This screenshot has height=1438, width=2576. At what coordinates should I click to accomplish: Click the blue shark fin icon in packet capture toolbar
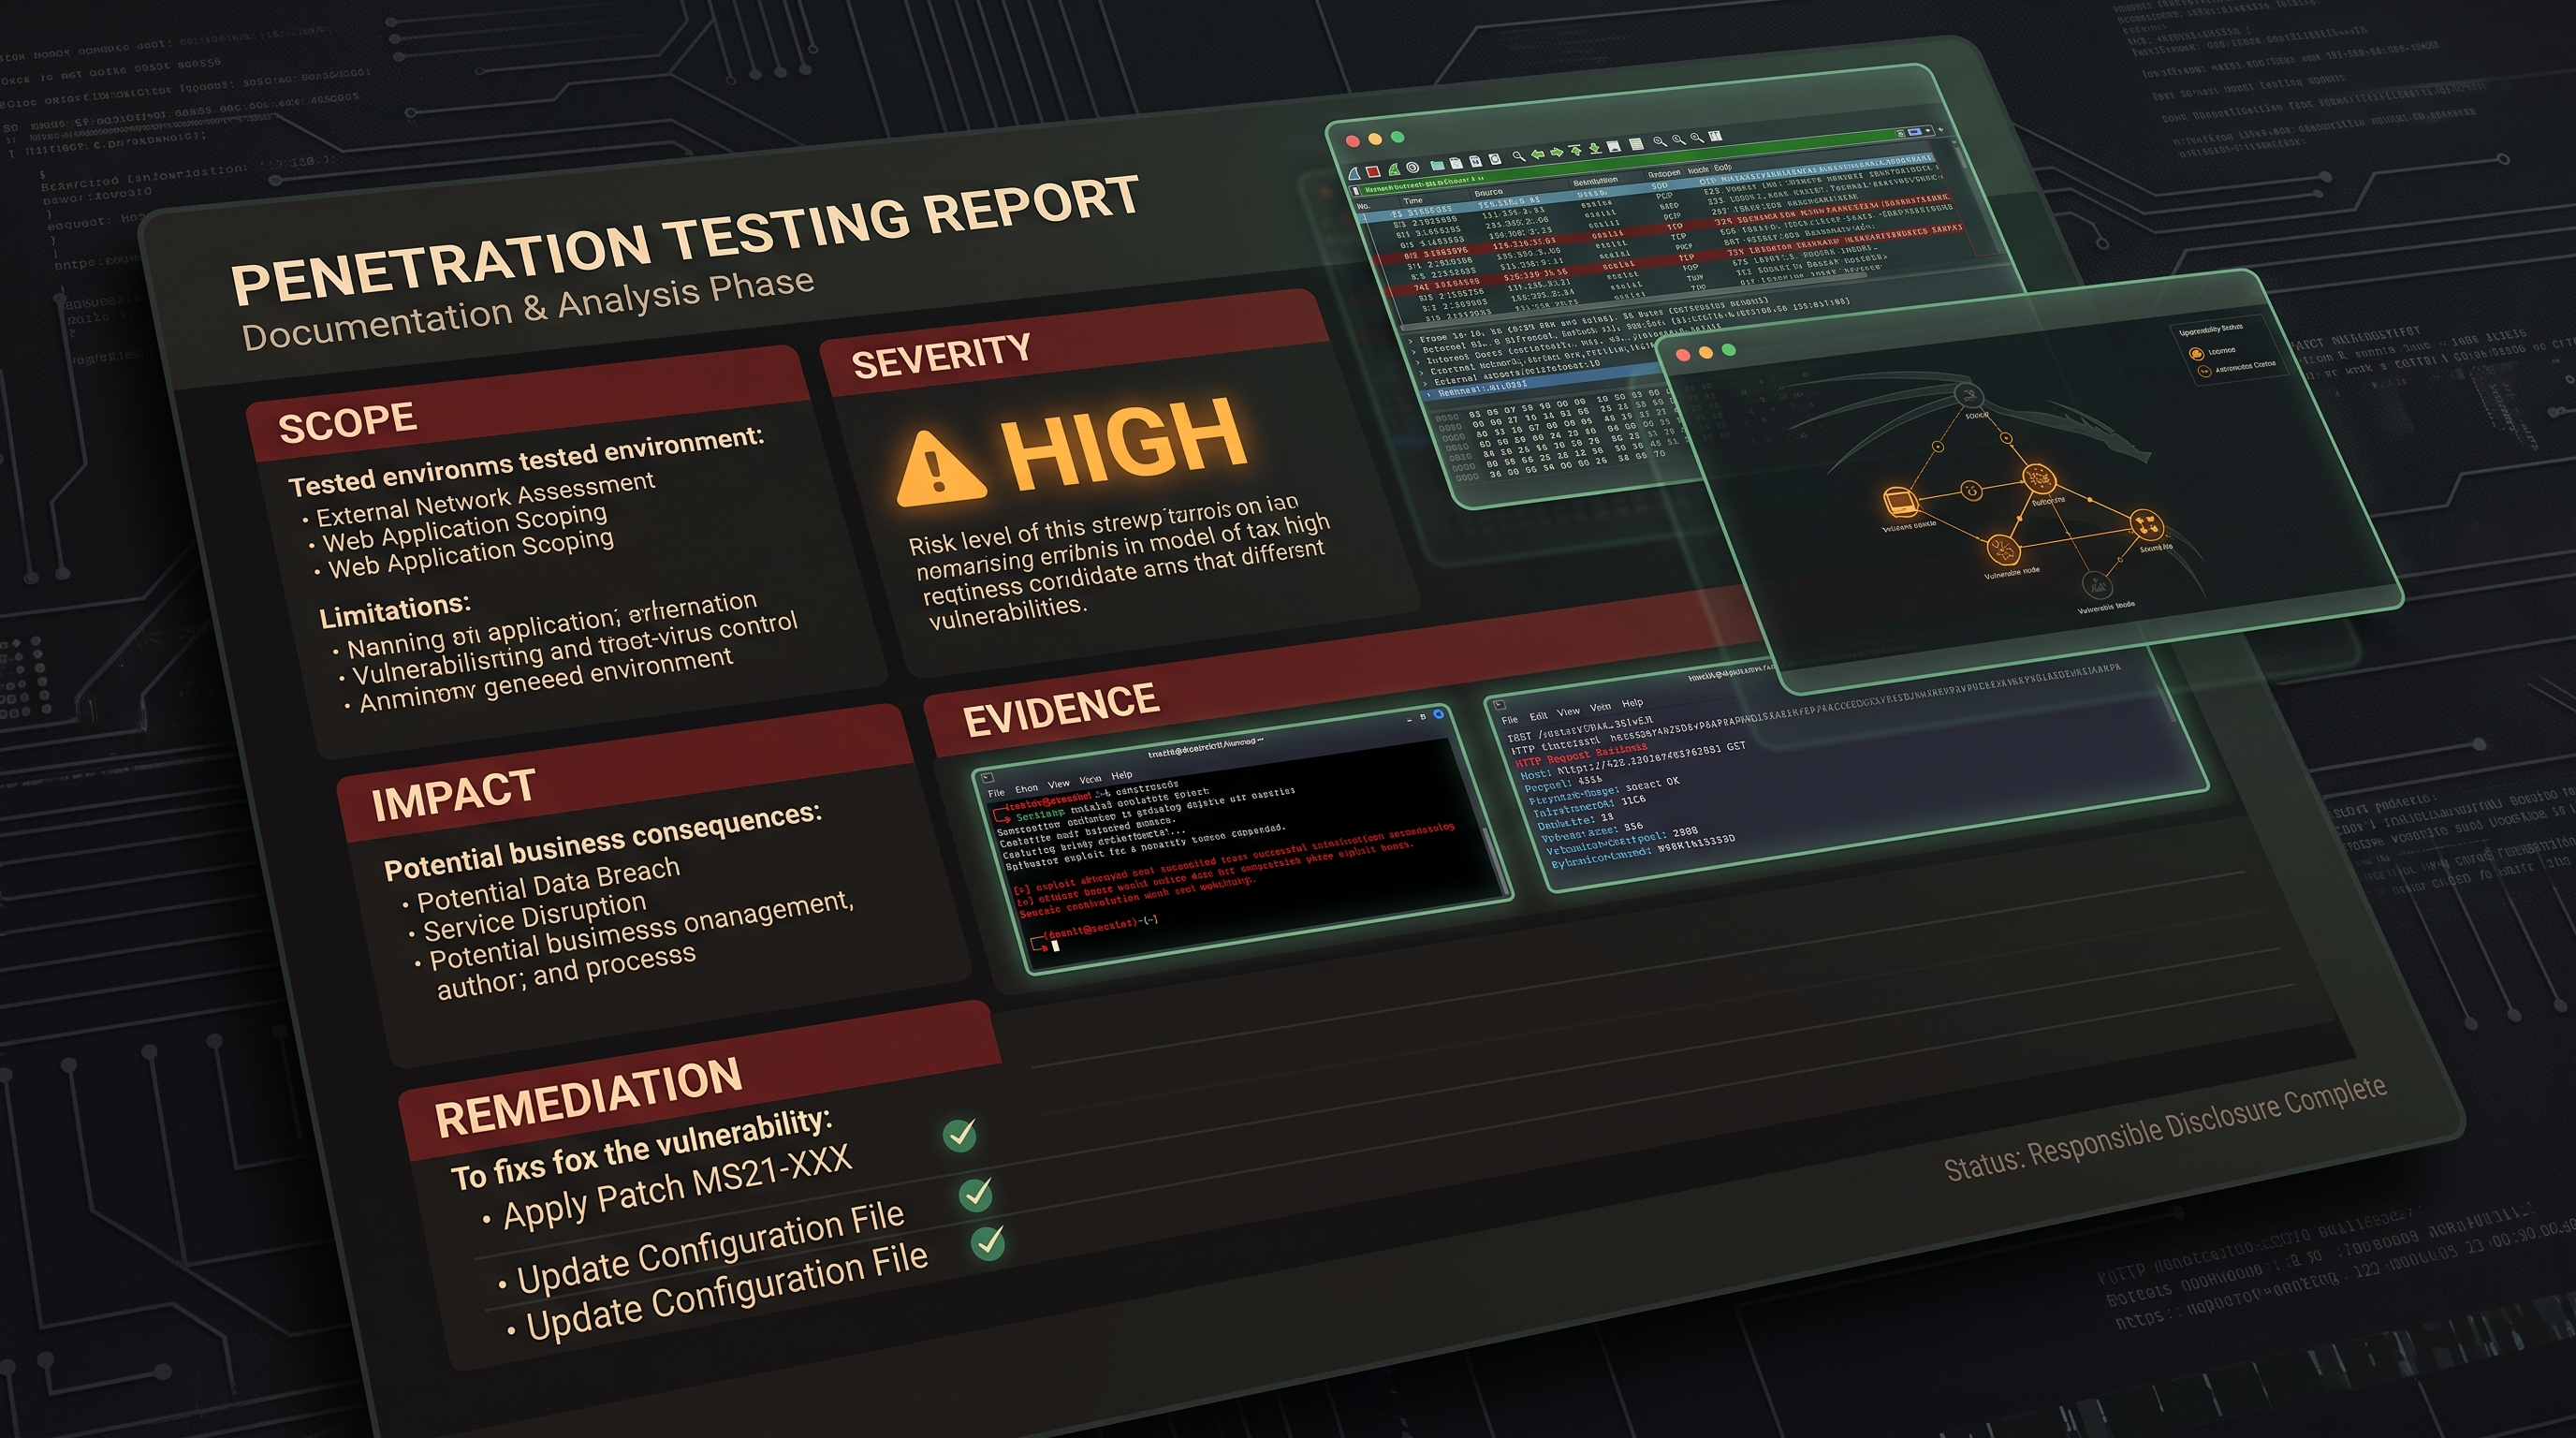pos(1356,174)
